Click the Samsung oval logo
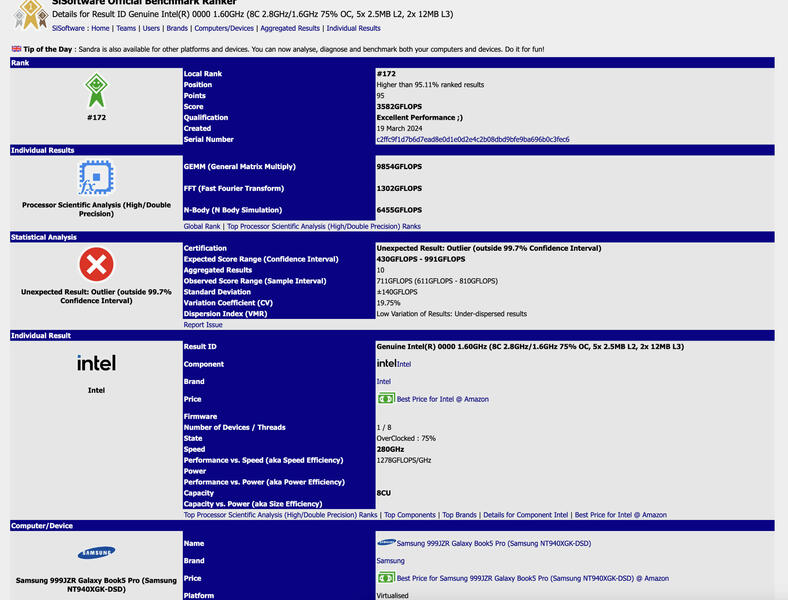The height and width of the screenshot is (600, 788). pyautogui.click(x=96, y=553)
